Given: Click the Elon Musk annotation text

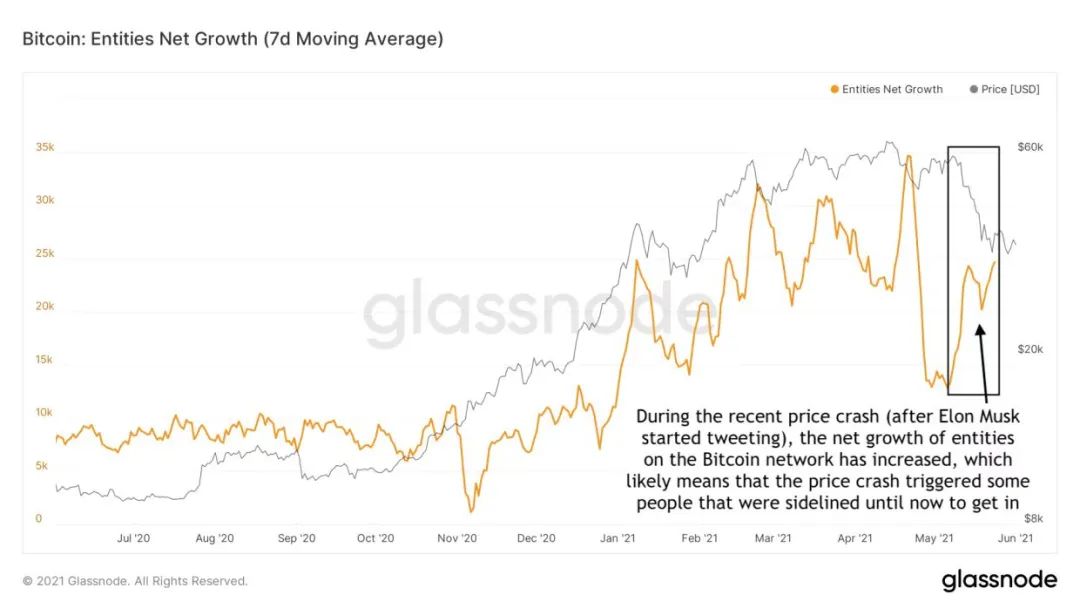Looking at the screenshot, I should tap(827, 459).
